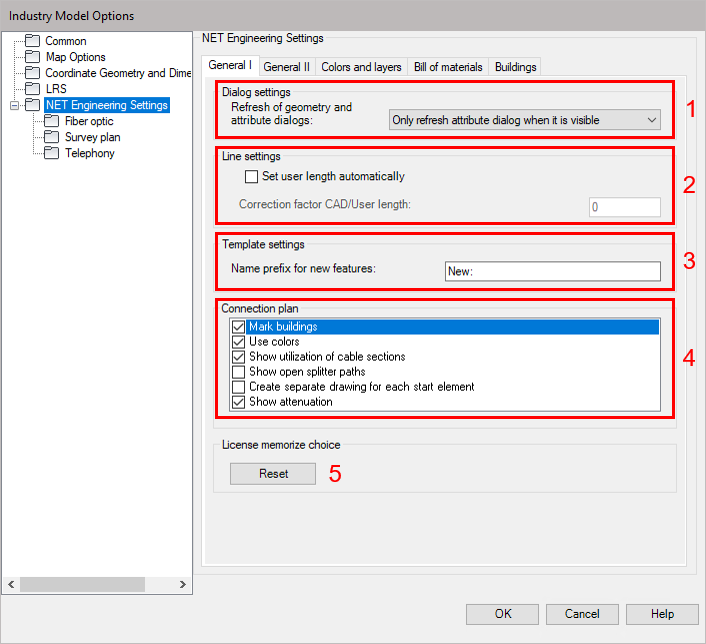Click the Help button
Screen dimensions: 706x644
662,614
